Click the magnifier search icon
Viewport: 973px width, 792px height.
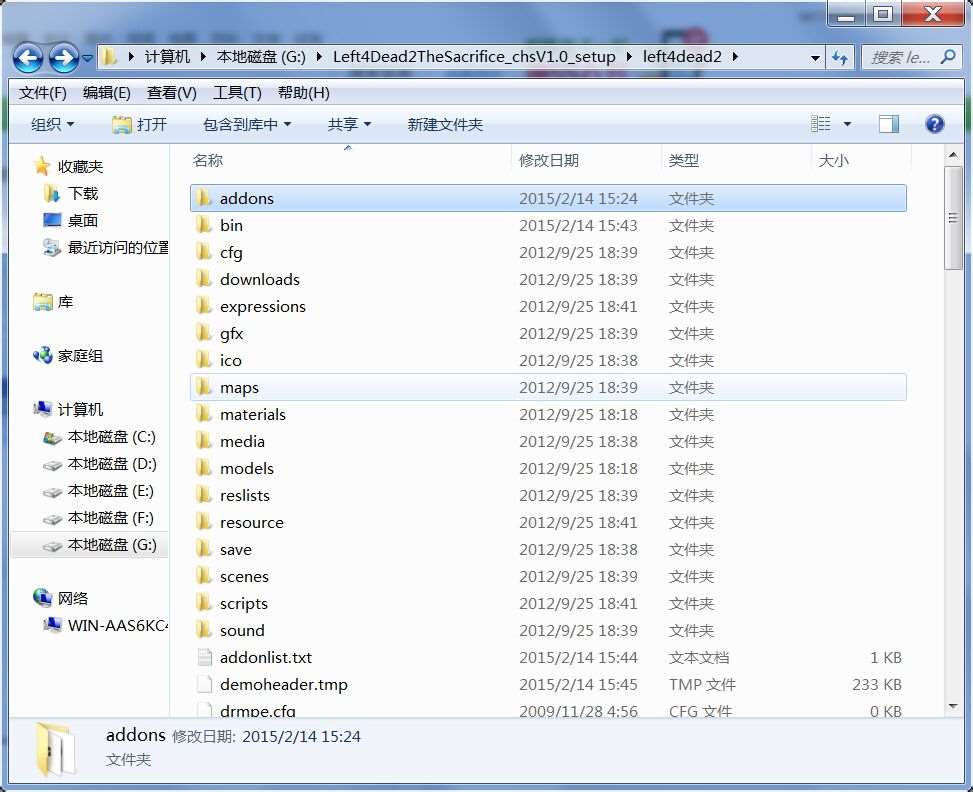948,57
